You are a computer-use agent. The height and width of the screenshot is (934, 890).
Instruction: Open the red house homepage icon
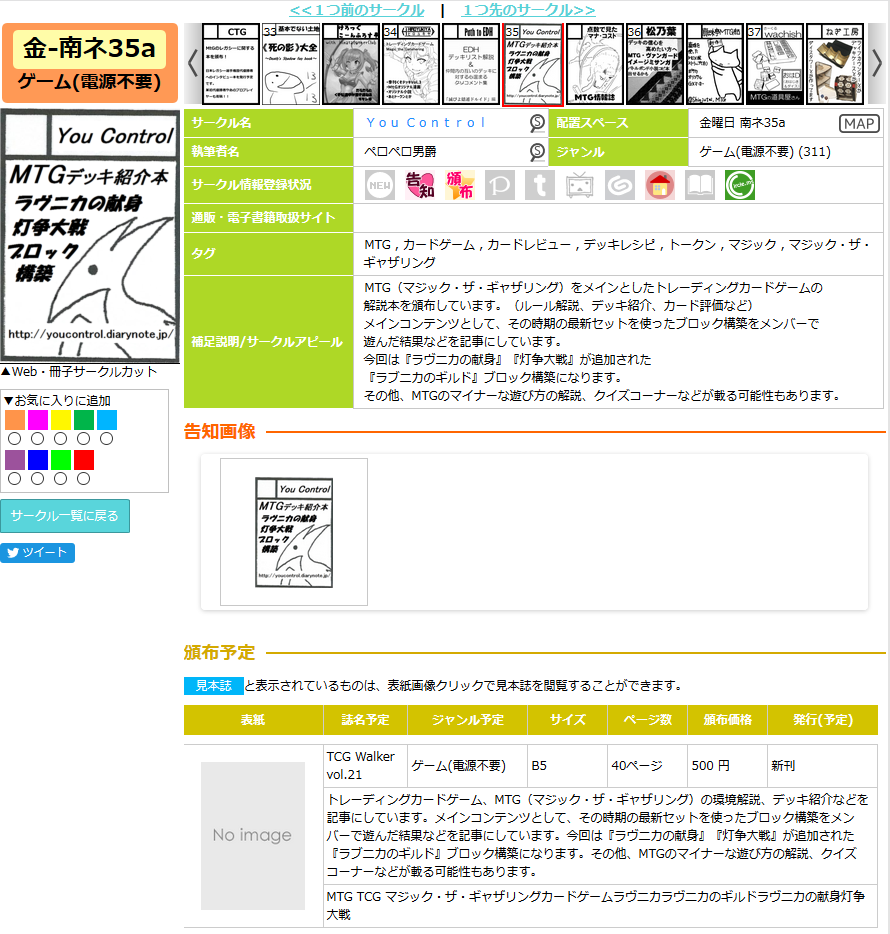click(659, 185)
